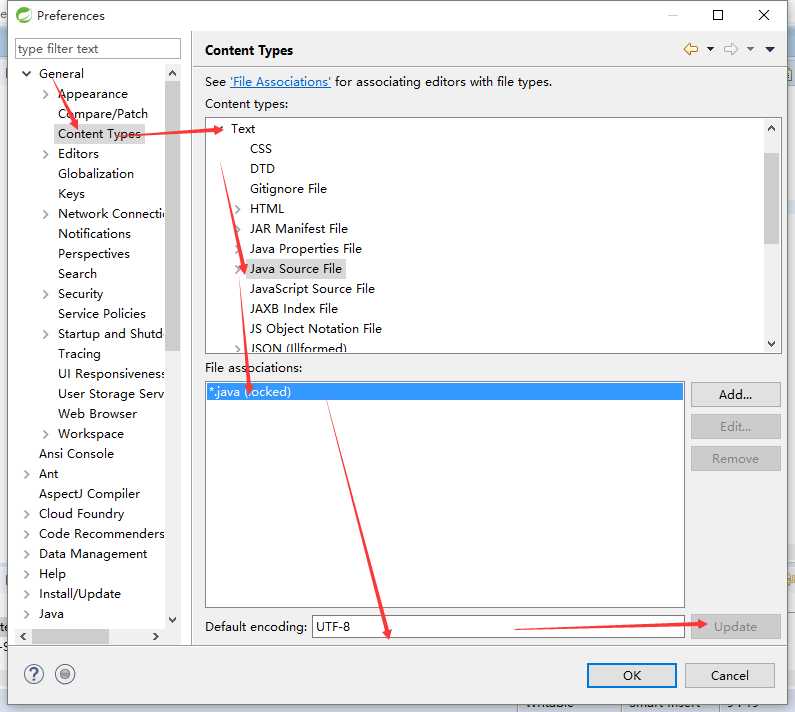Expand the Editors node
Viewport: 795px width, 712px height.
[x=46, y=154]
